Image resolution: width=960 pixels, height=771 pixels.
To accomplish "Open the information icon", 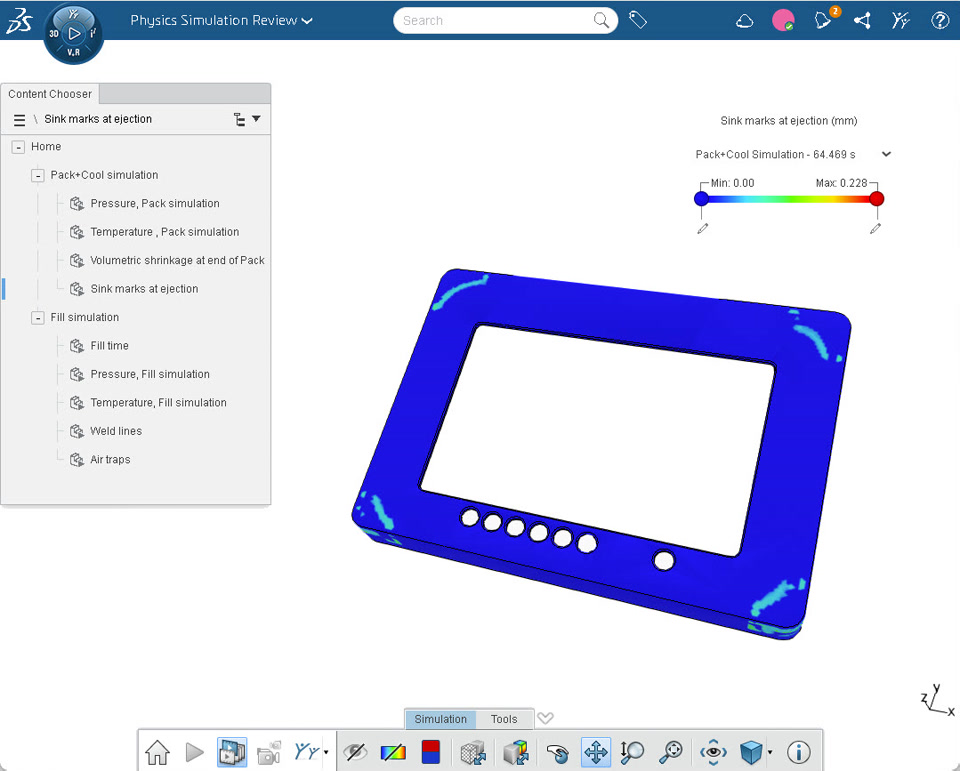I will point(799,752).
